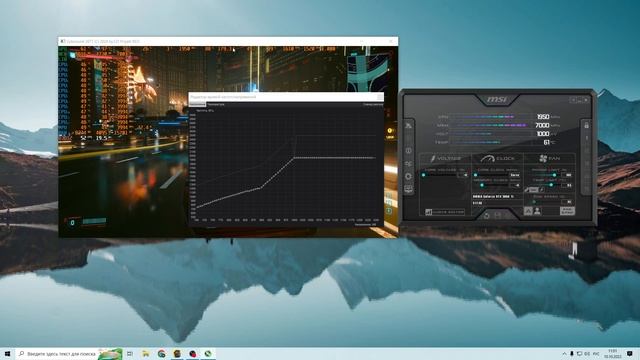Open OC Scanner icon in Afterburner sidebar

tap(408, 164)
